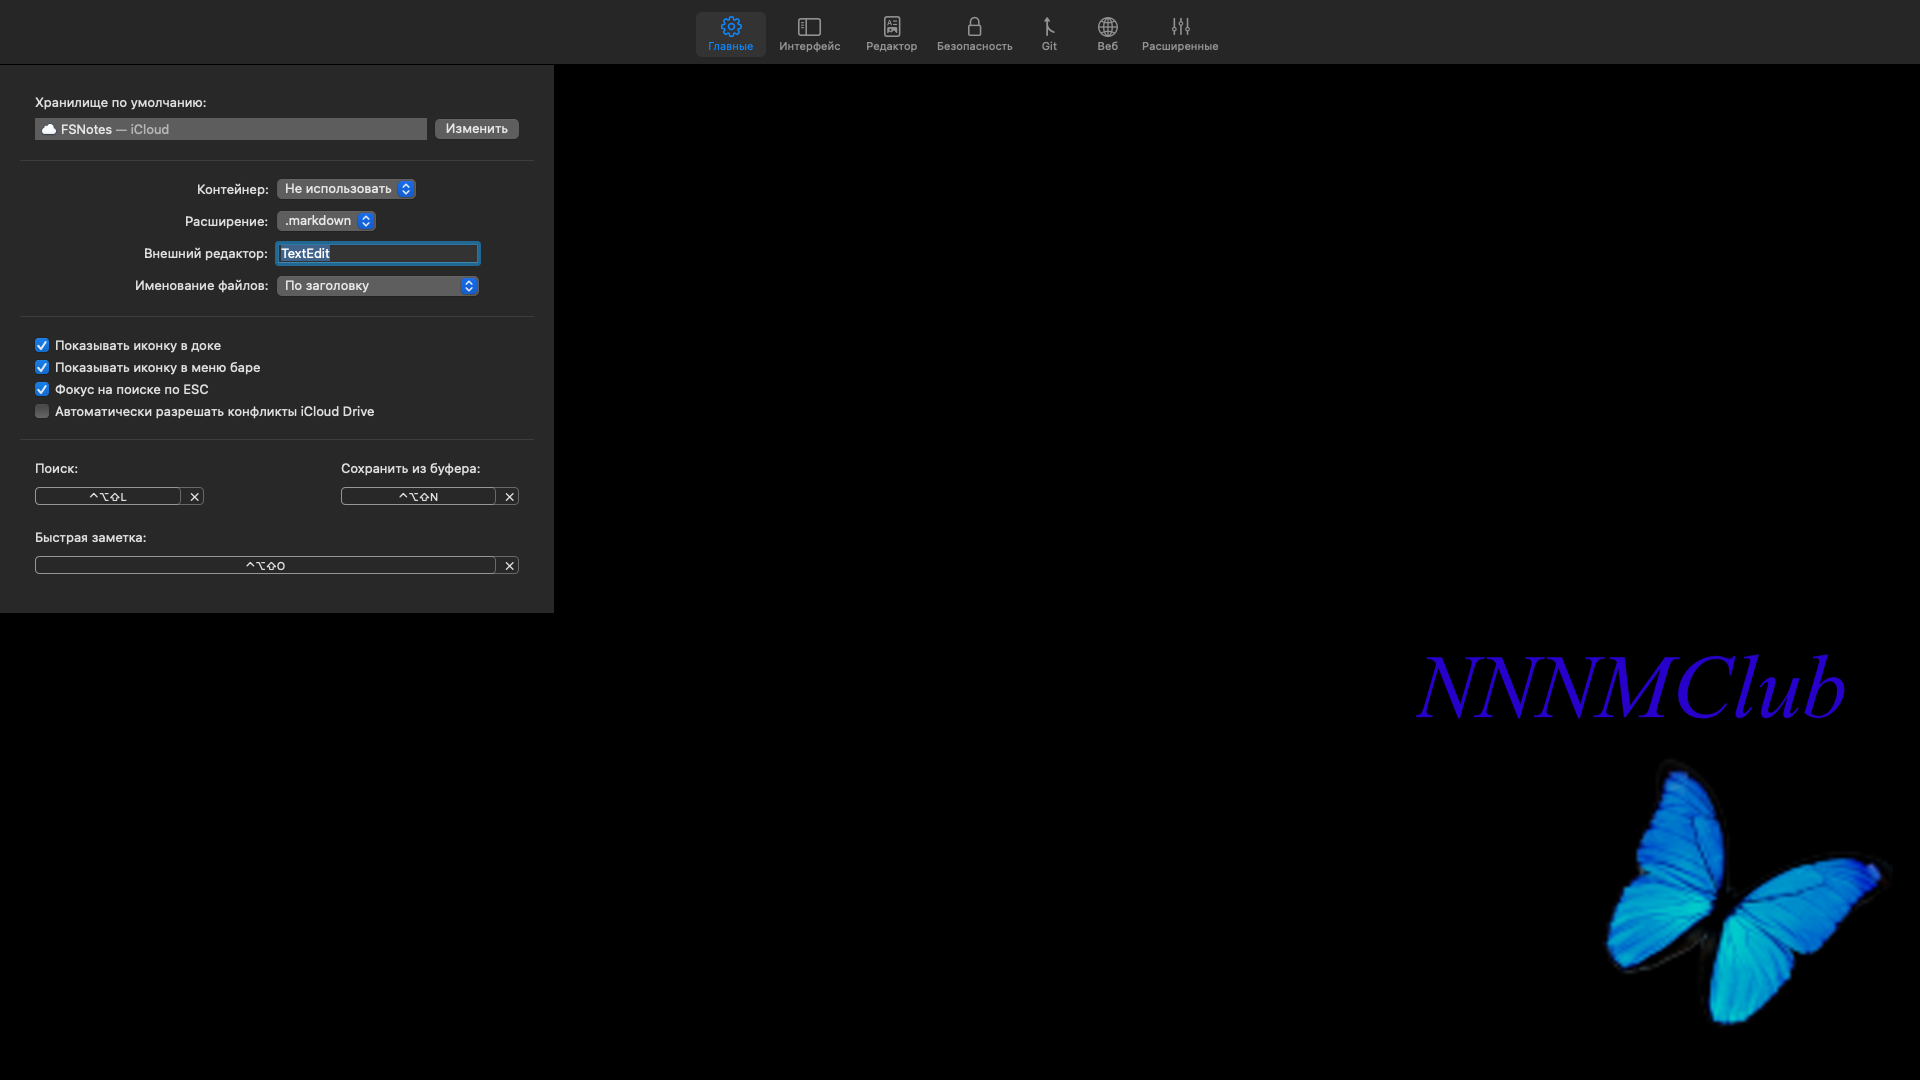
Task: Enable auto-resolve iCloud Drive conflicts checkbox
Action: click(x=42, y=411)
